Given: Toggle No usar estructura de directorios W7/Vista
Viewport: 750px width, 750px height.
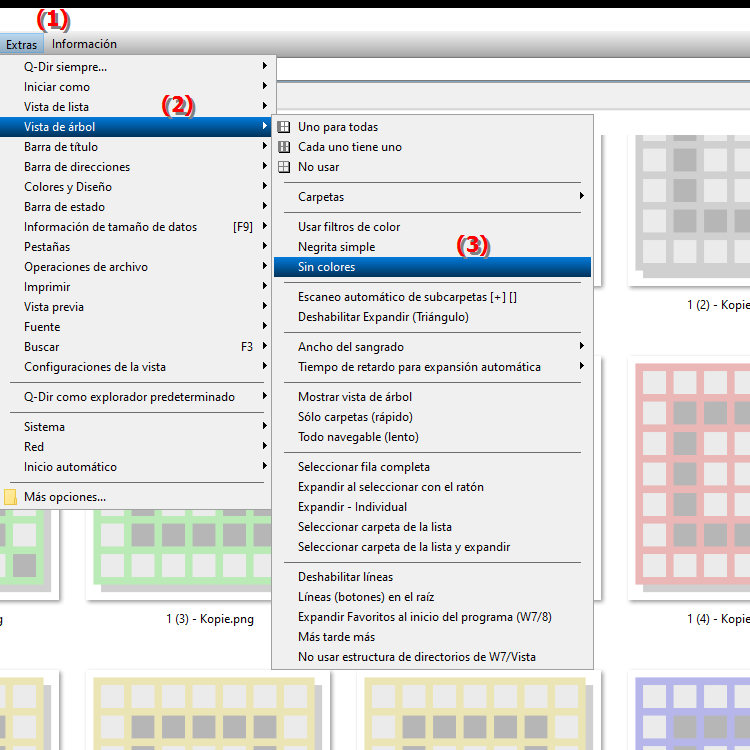Looking at the screenshot, I should coord(432,657).
